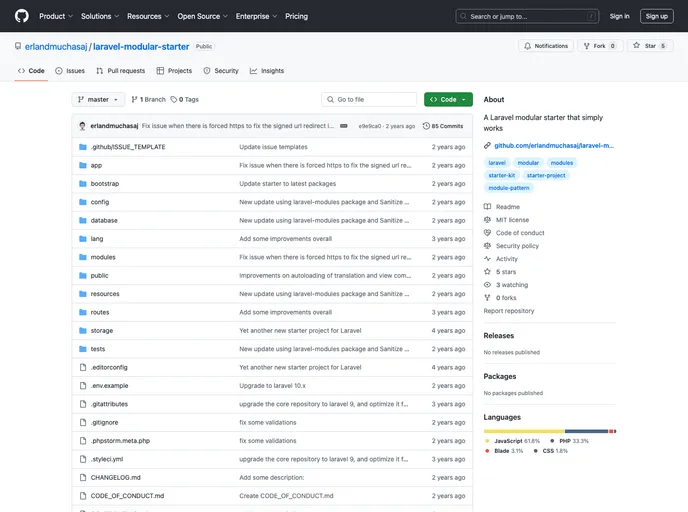Switch to the Pull requests tab
This screenshot has width=688, height=512.
(121, 71)
